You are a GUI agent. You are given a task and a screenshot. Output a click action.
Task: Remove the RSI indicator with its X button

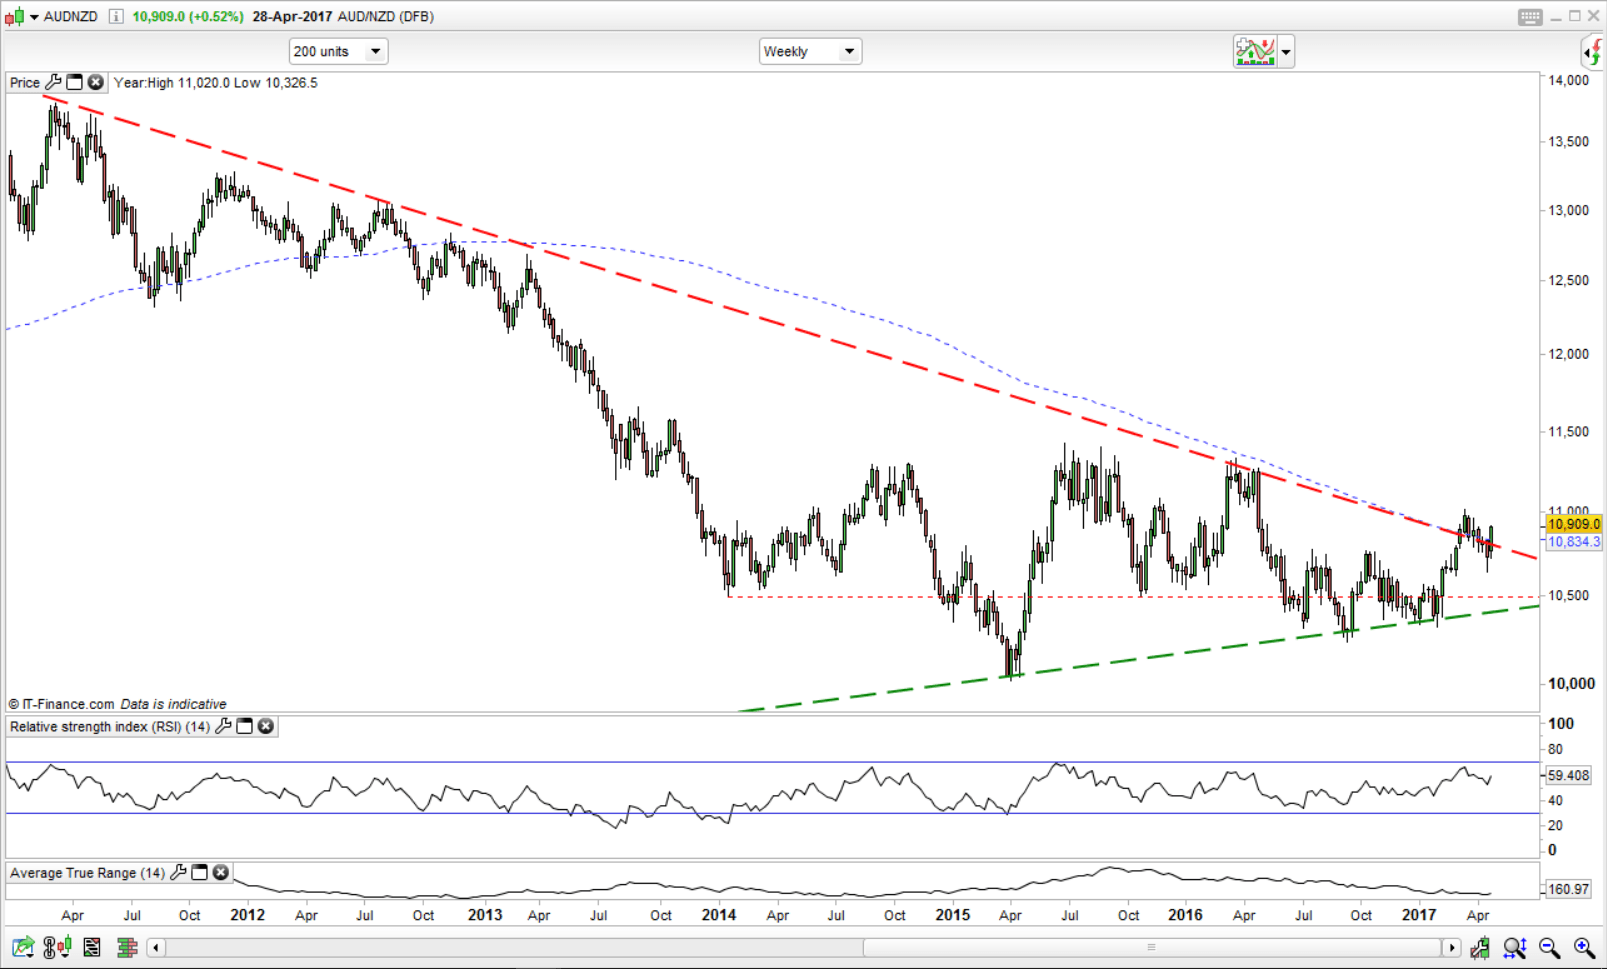(x=266, y=727)
